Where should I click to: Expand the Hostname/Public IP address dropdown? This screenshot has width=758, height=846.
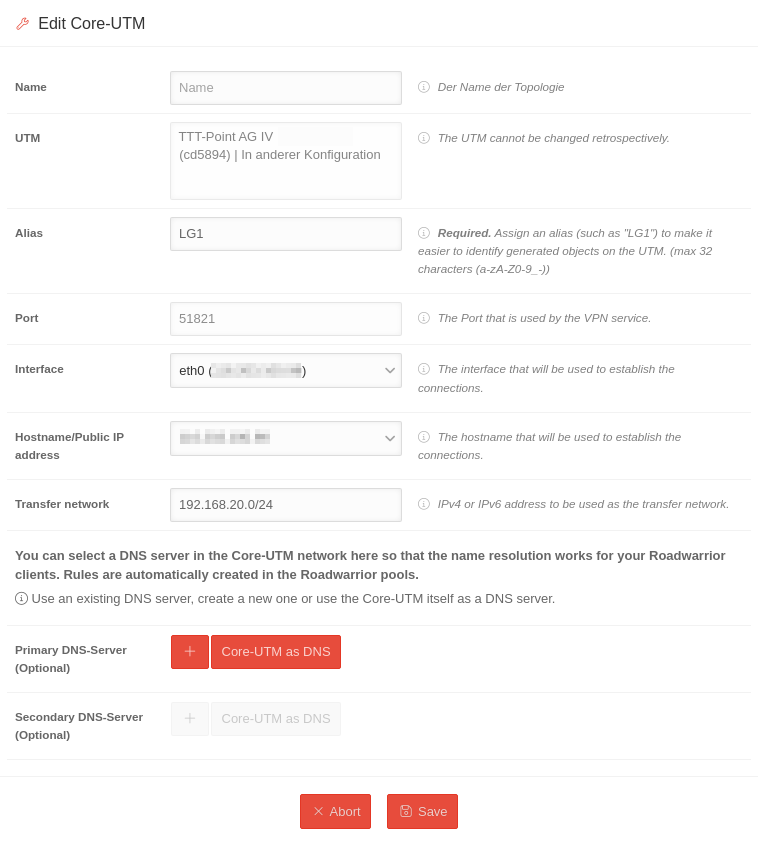[285, 438]
